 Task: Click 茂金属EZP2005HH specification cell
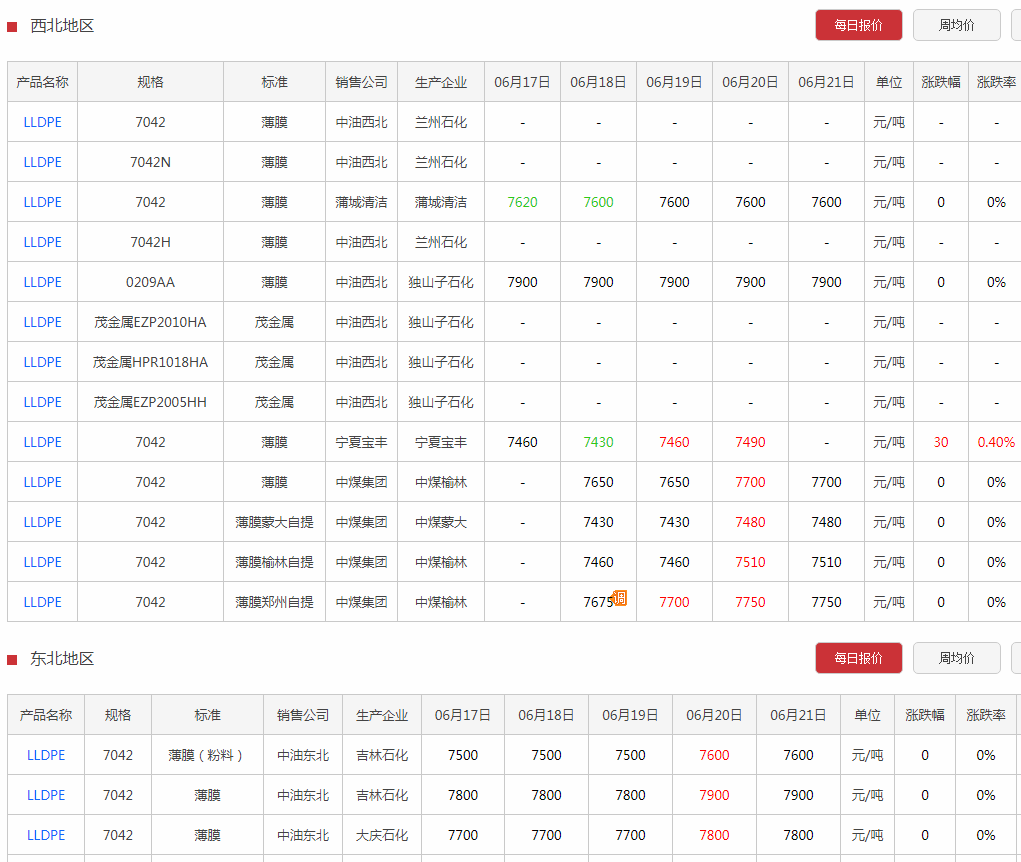coord(150,402)
